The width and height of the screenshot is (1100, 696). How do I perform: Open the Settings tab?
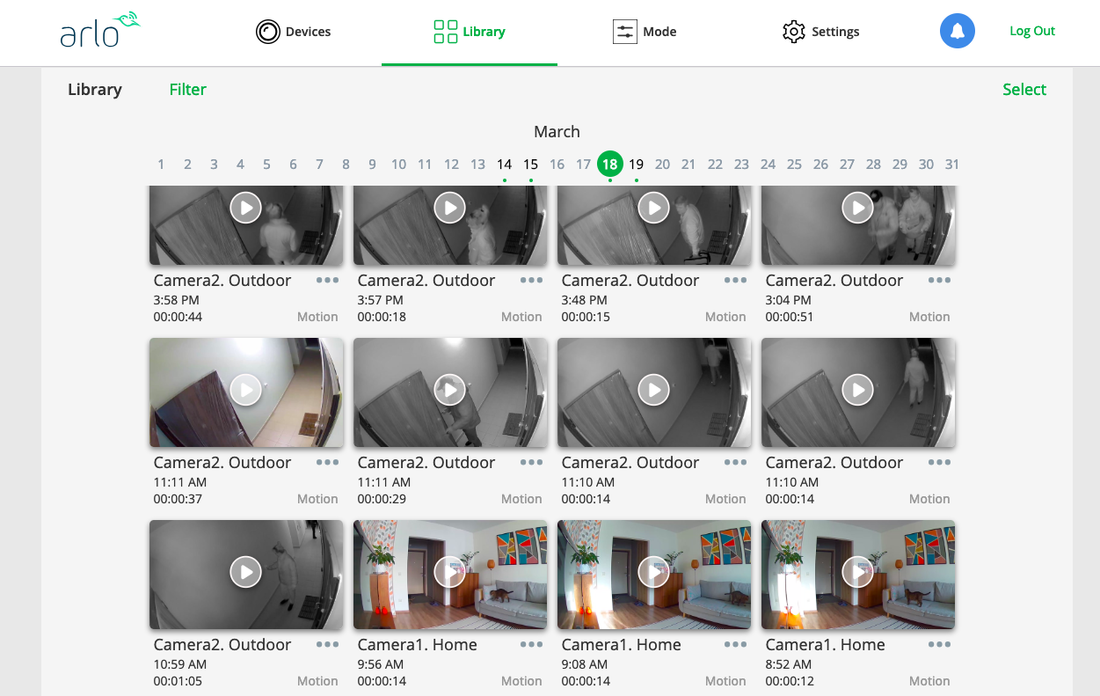point(821,32)
